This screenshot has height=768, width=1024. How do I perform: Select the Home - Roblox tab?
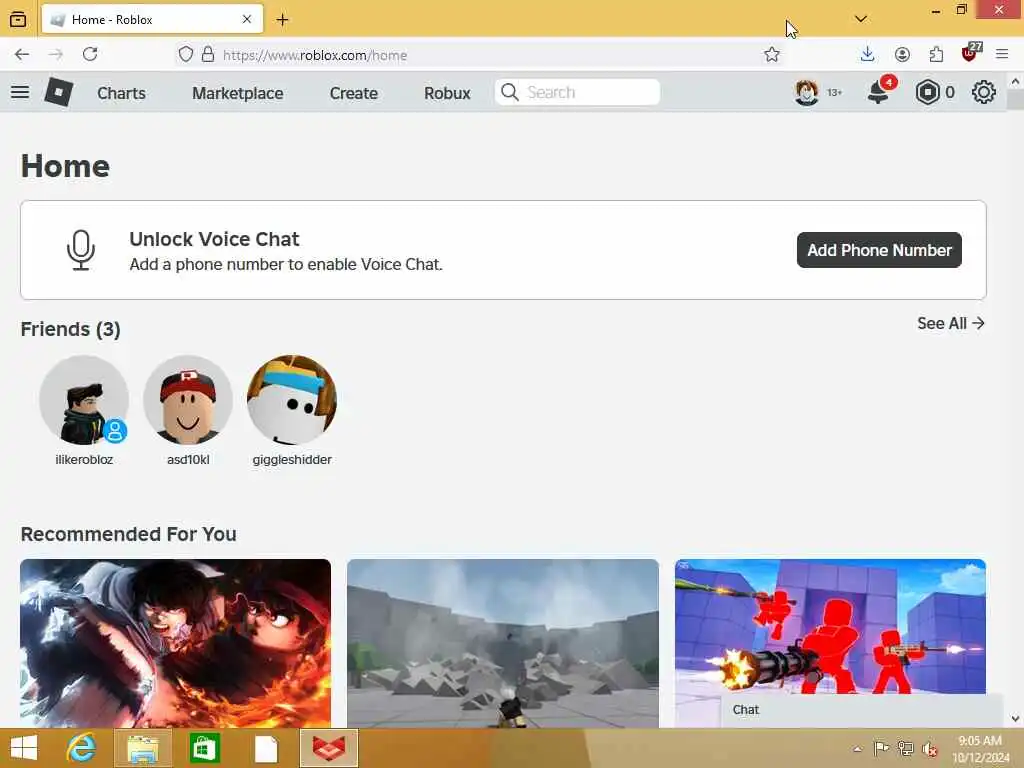point(152,20)
